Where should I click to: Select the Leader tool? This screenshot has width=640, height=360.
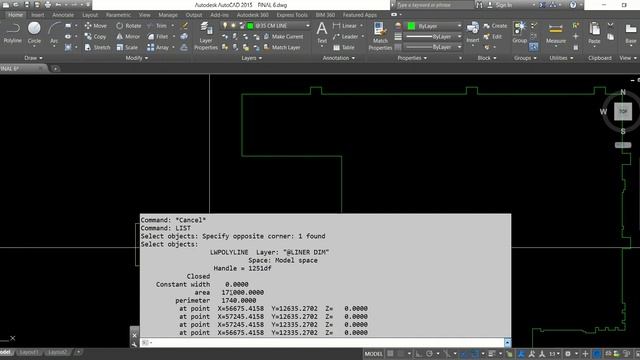[345, 37]
